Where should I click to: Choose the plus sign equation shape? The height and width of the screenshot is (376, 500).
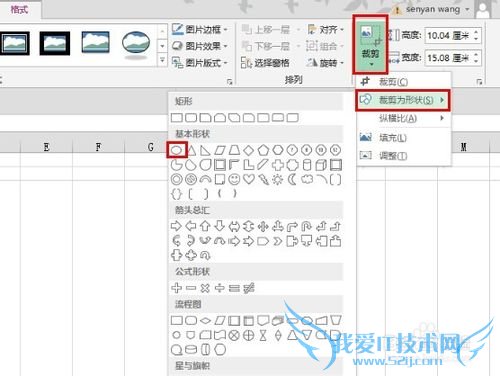(176, 288)
